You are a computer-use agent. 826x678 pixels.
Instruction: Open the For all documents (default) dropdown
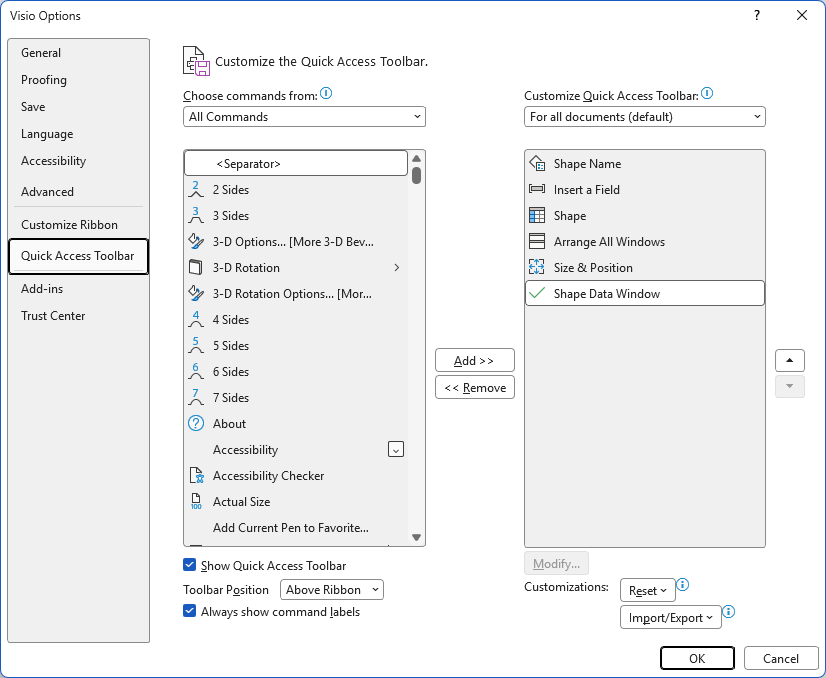[x=645, y=117]
